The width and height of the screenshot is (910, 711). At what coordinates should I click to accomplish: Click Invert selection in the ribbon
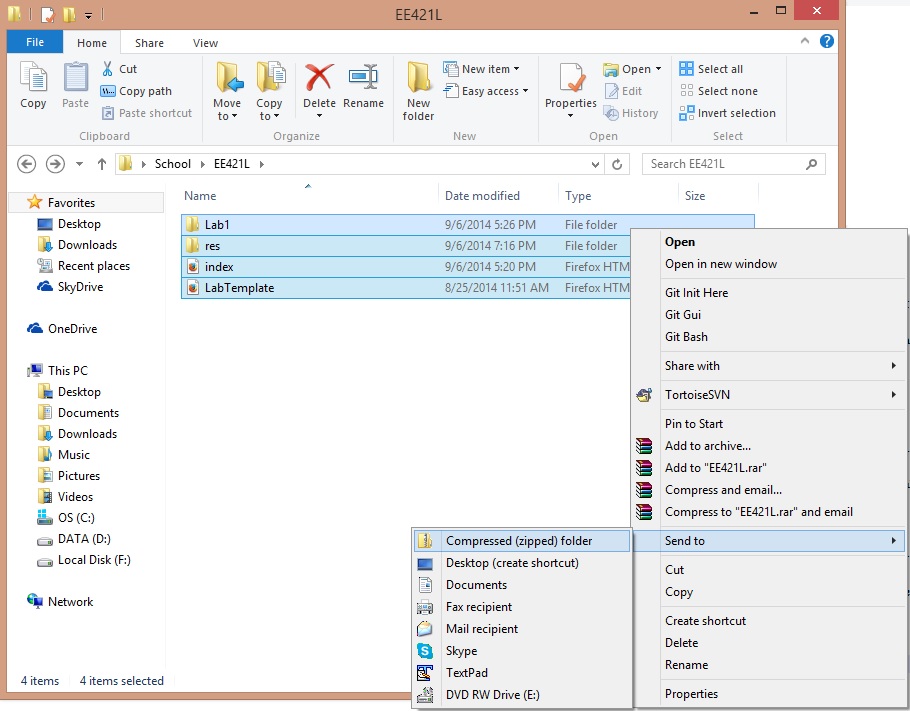point(735,113)
